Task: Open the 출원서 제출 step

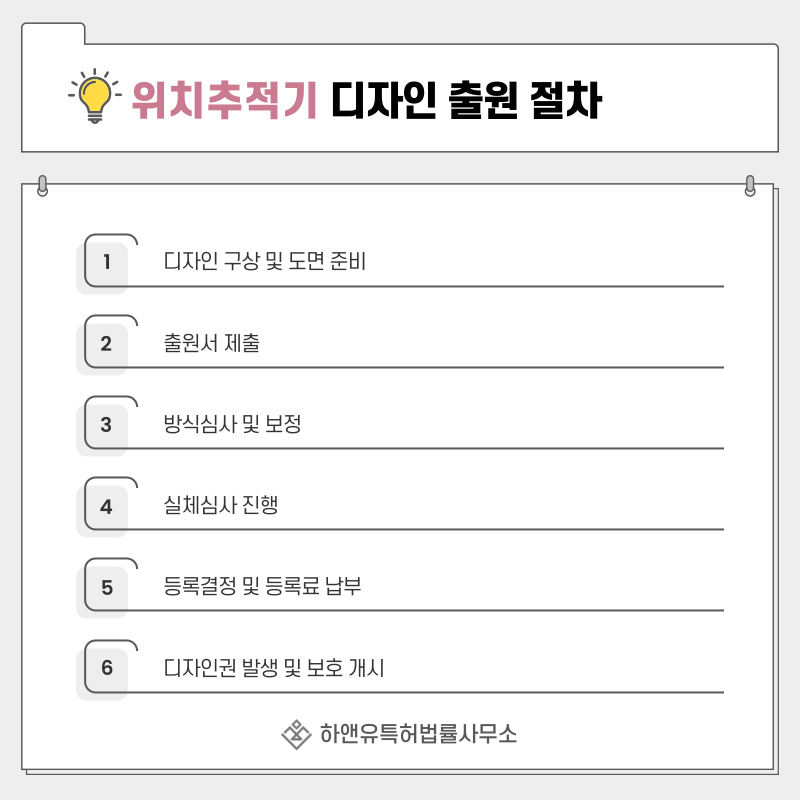Action: pos(212,343)
